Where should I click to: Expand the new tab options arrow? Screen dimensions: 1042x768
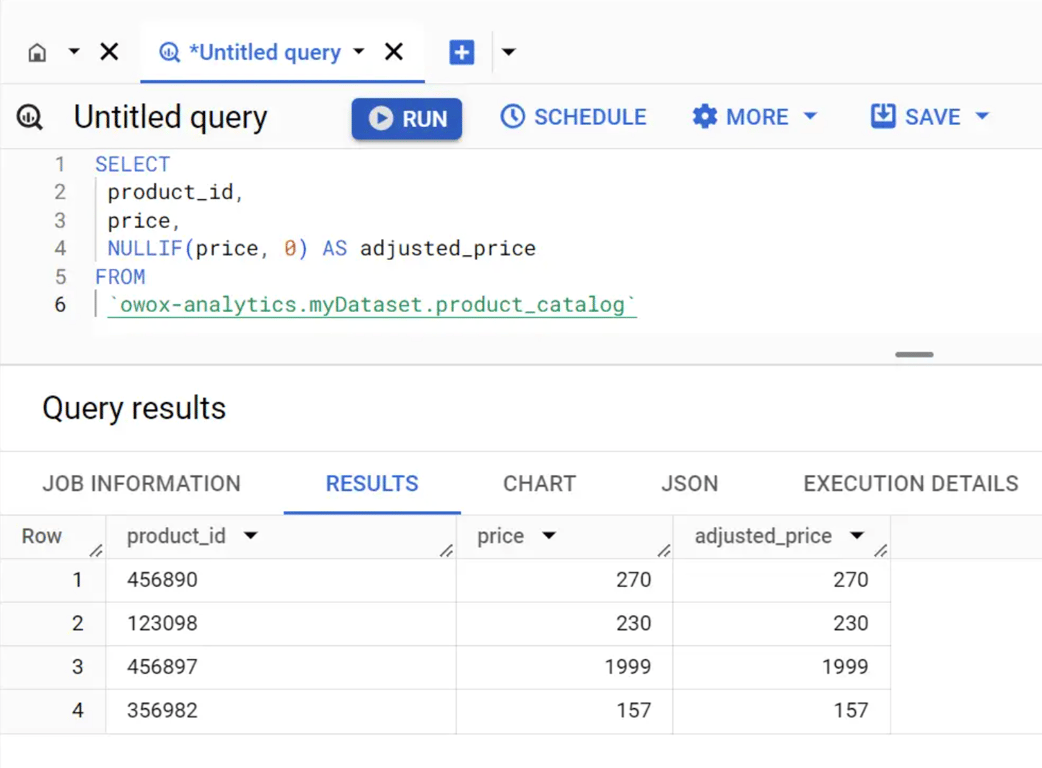click(x=508, y=52)
